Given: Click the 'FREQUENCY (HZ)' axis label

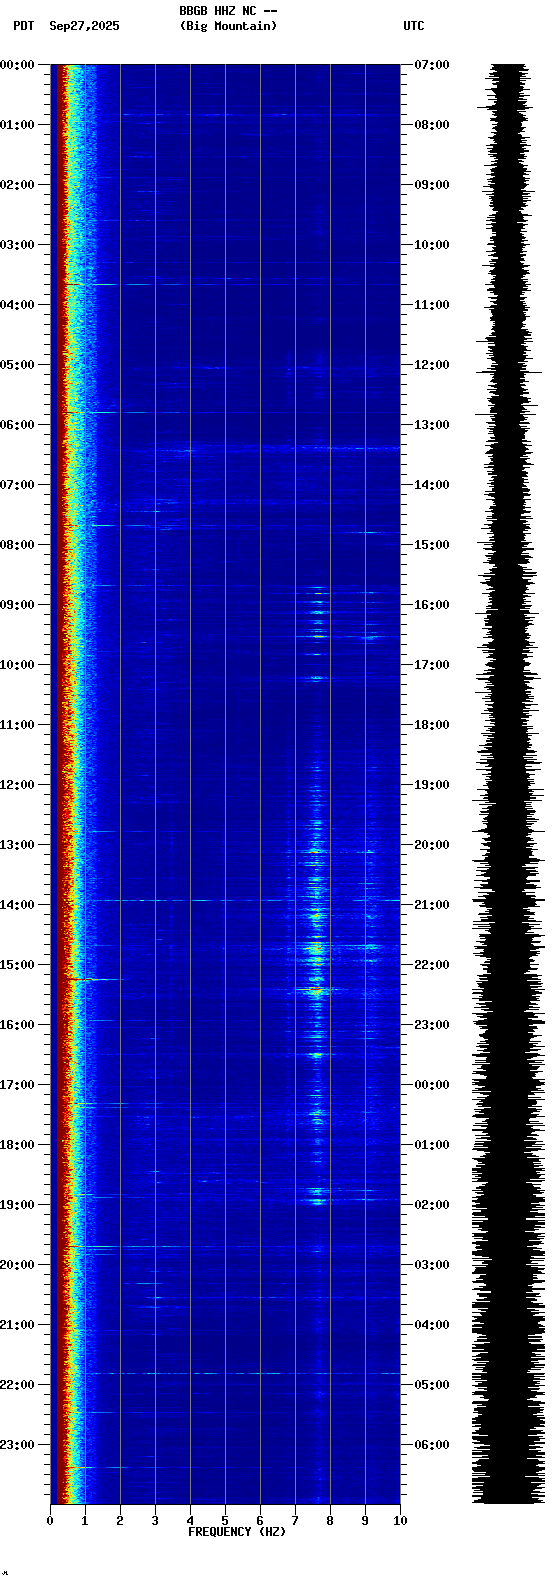Looking at the screenshot, I should pos(237,1532).
